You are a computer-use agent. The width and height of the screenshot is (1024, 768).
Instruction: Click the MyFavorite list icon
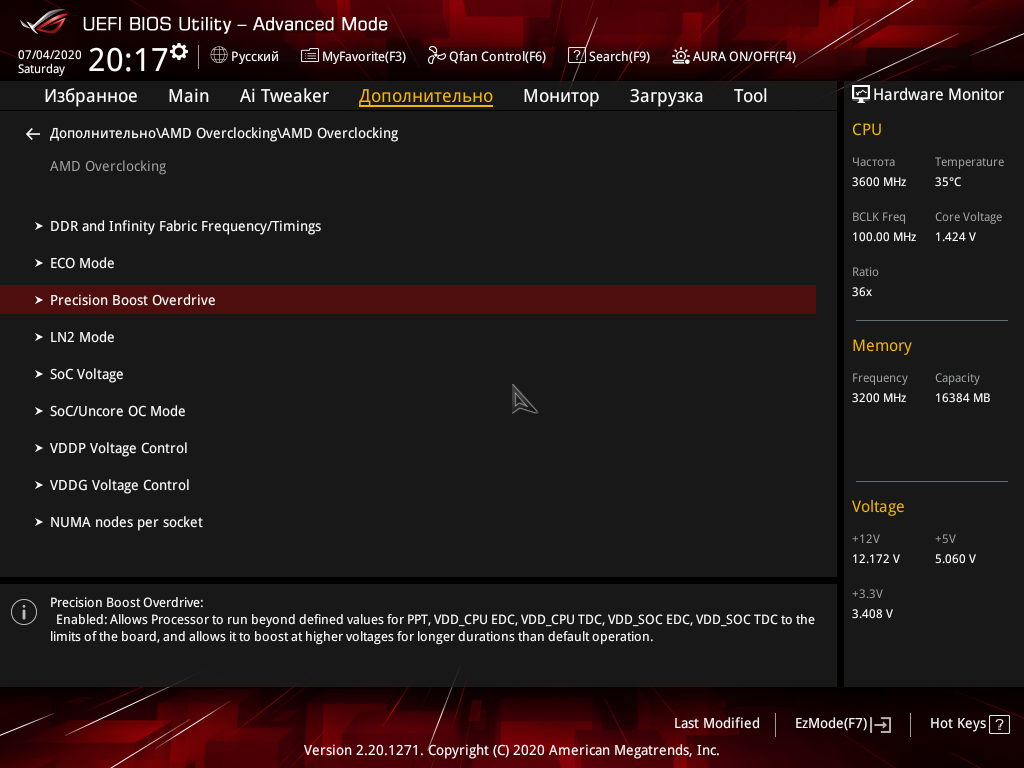pyautogui.click(x=310, y=56)
